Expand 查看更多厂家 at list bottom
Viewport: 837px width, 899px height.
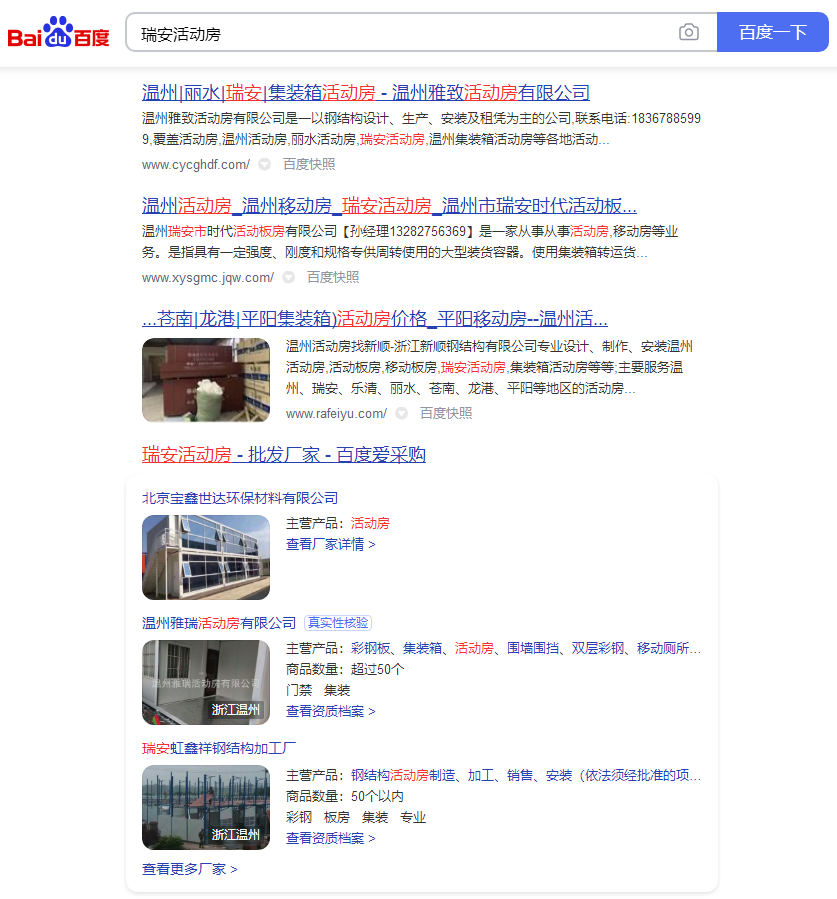pos(189,869)
